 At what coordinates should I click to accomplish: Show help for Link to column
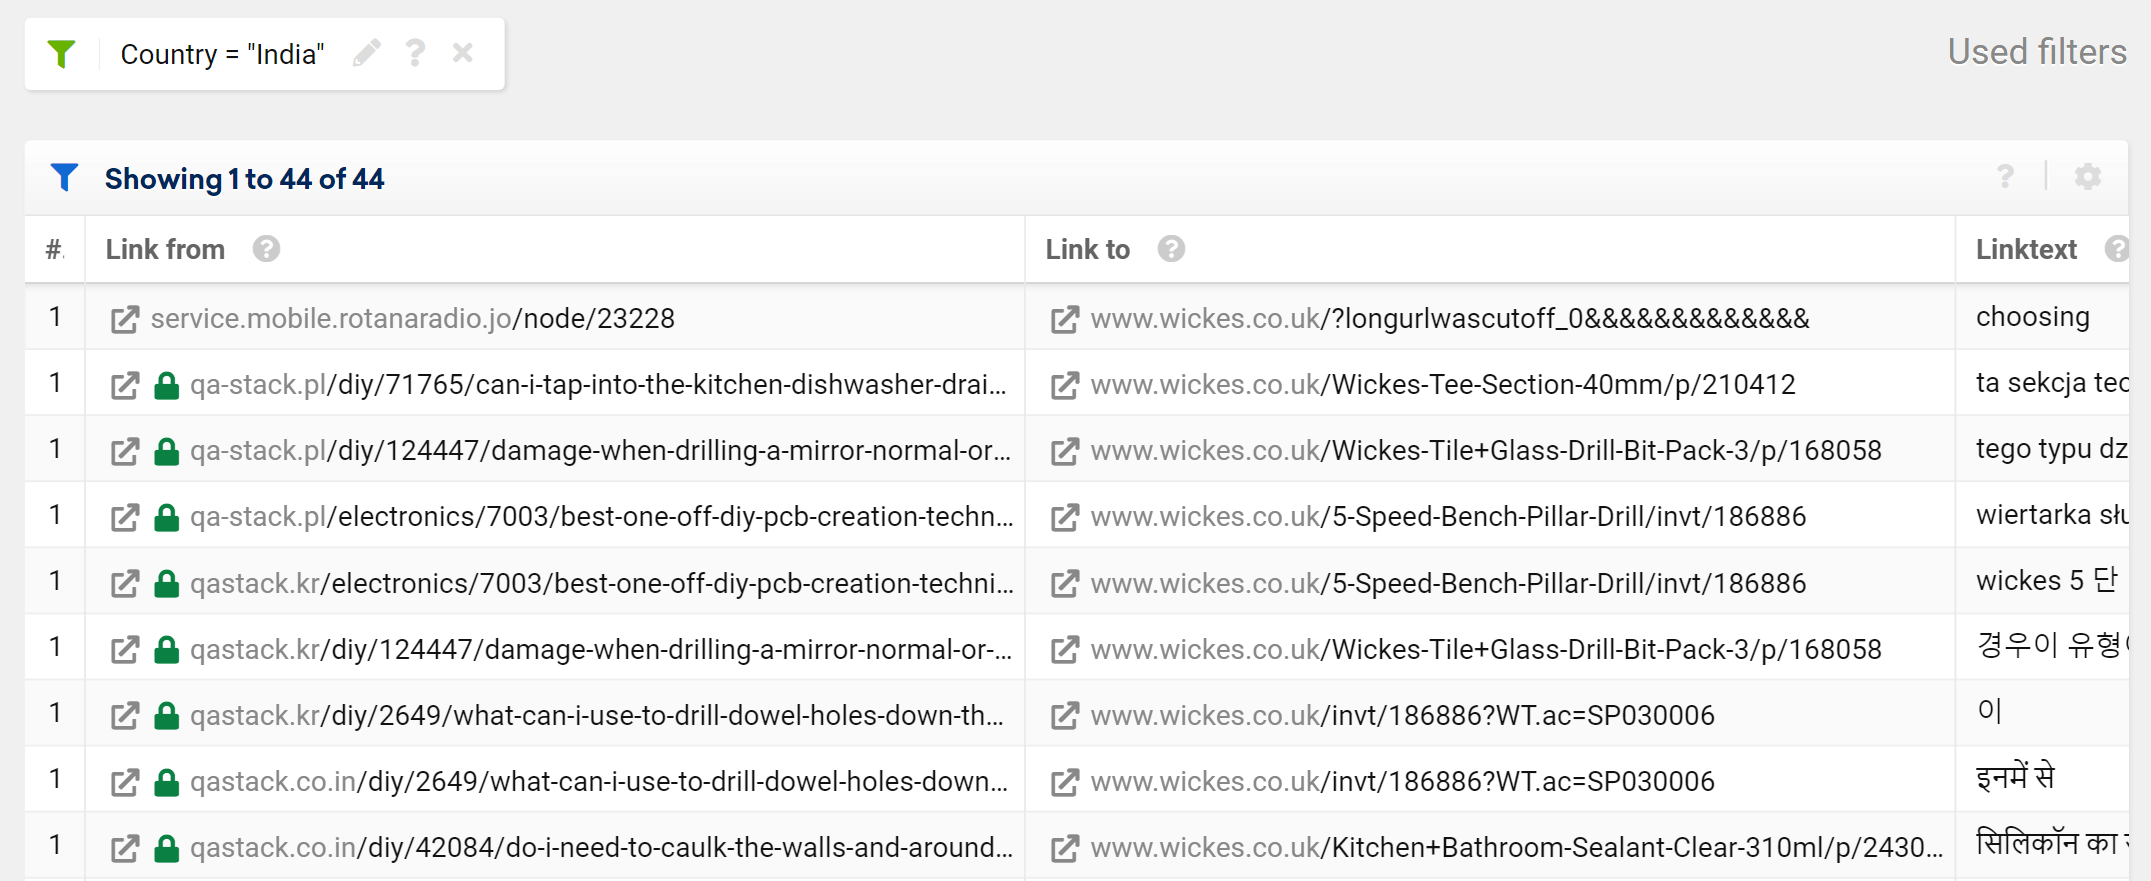pos(1171,249)
